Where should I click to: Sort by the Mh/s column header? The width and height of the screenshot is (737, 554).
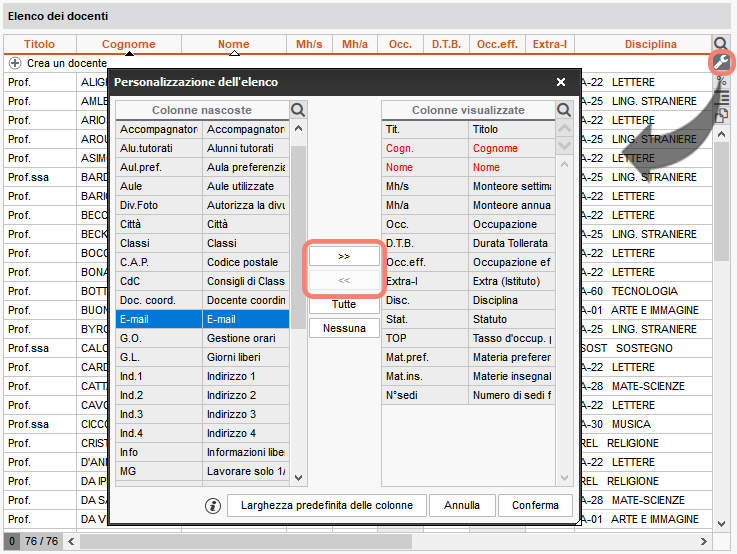(x=309, y=44)
